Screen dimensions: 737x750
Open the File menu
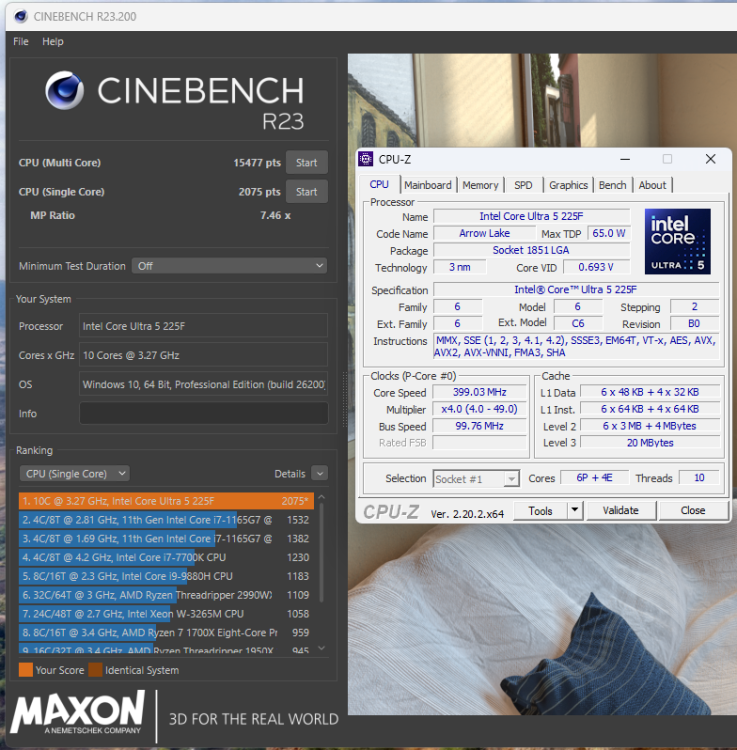click(x=21, y=42)
